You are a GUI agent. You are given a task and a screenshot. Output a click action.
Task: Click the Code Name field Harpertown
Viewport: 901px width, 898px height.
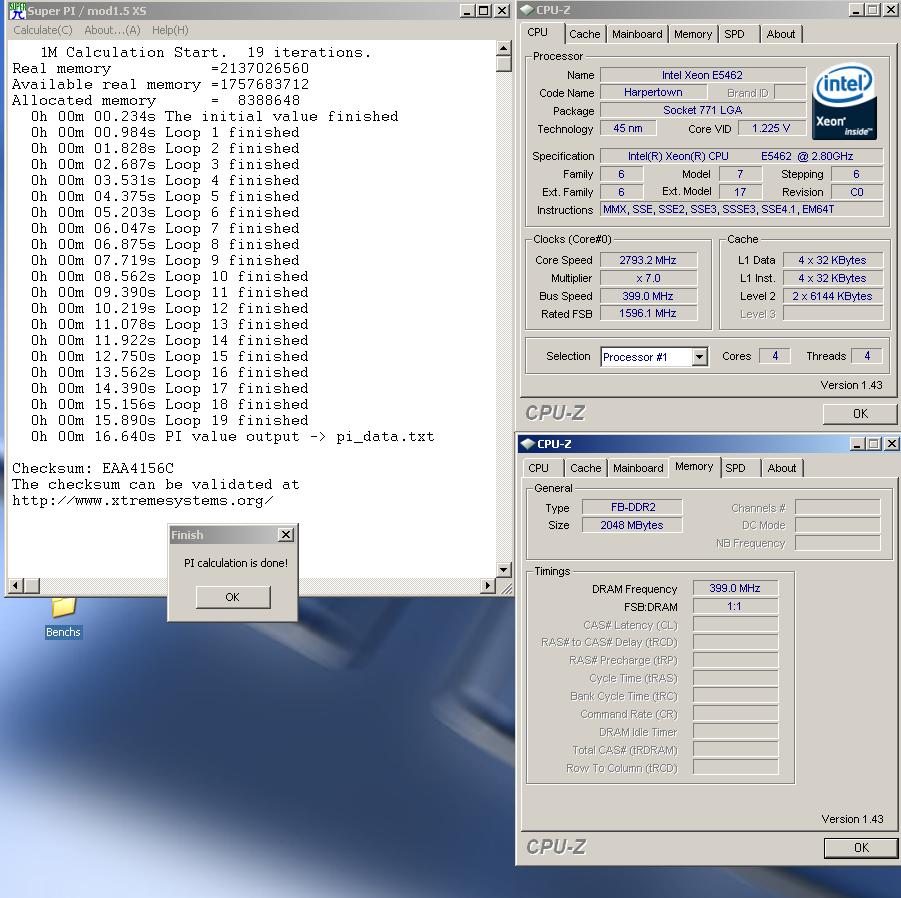point(653,92)
